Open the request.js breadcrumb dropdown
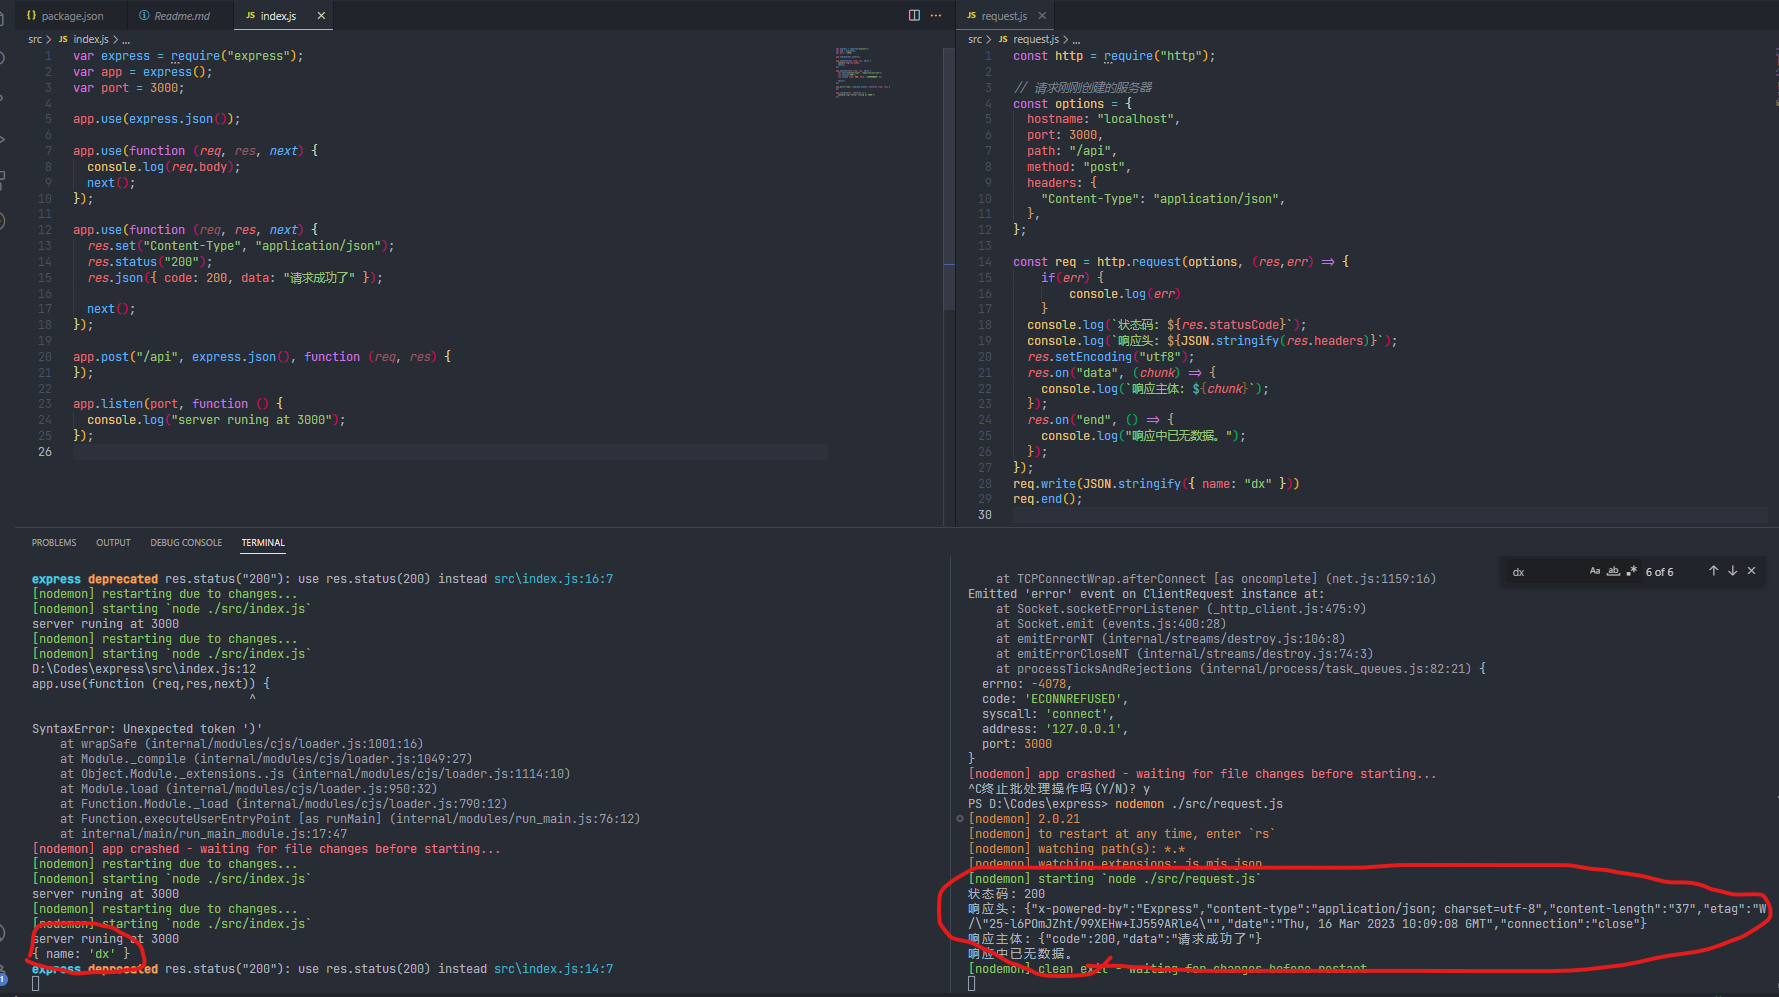This screenshot has width=1779, height=997. coord(1029,40)
